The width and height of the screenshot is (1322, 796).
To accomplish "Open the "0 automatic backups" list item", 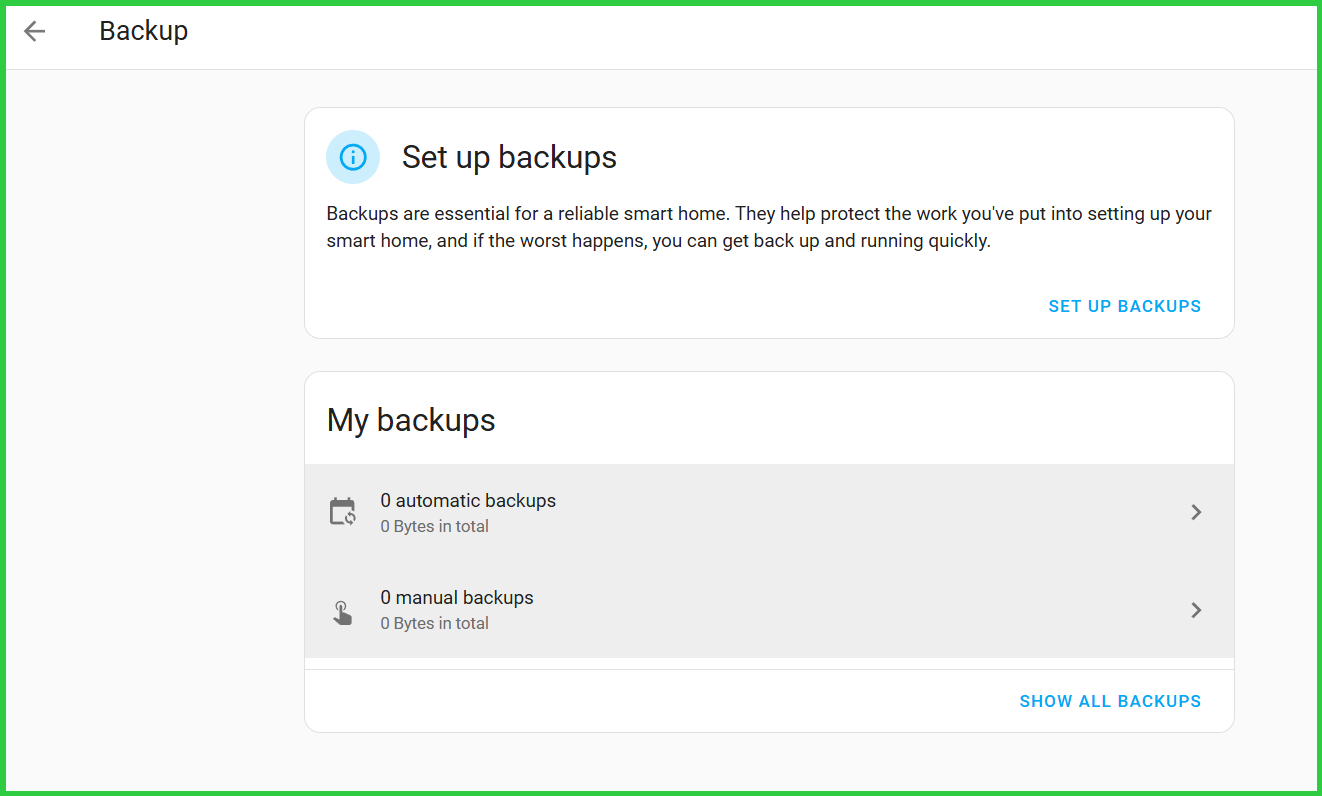I will (468, 501).
